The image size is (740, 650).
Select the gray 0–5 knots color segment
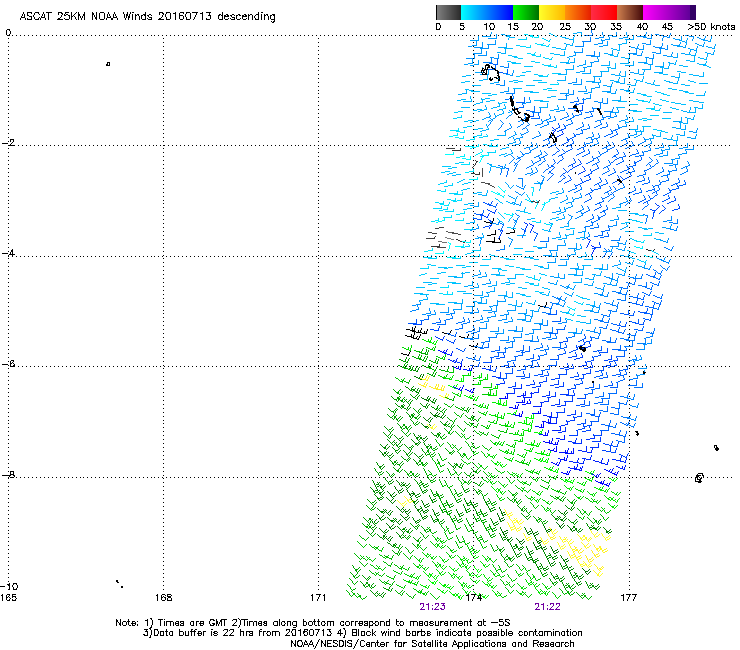[x=448, y=12]
